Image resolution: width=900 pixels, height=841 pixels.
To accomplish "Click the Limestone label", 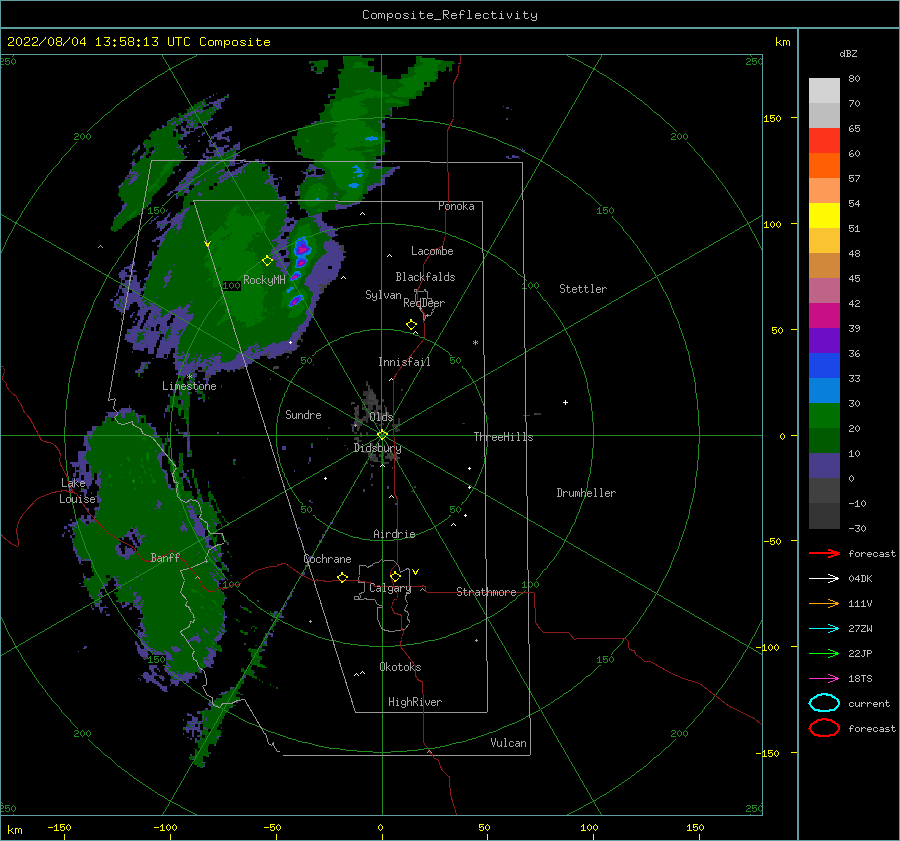I will tap(189, 386).
